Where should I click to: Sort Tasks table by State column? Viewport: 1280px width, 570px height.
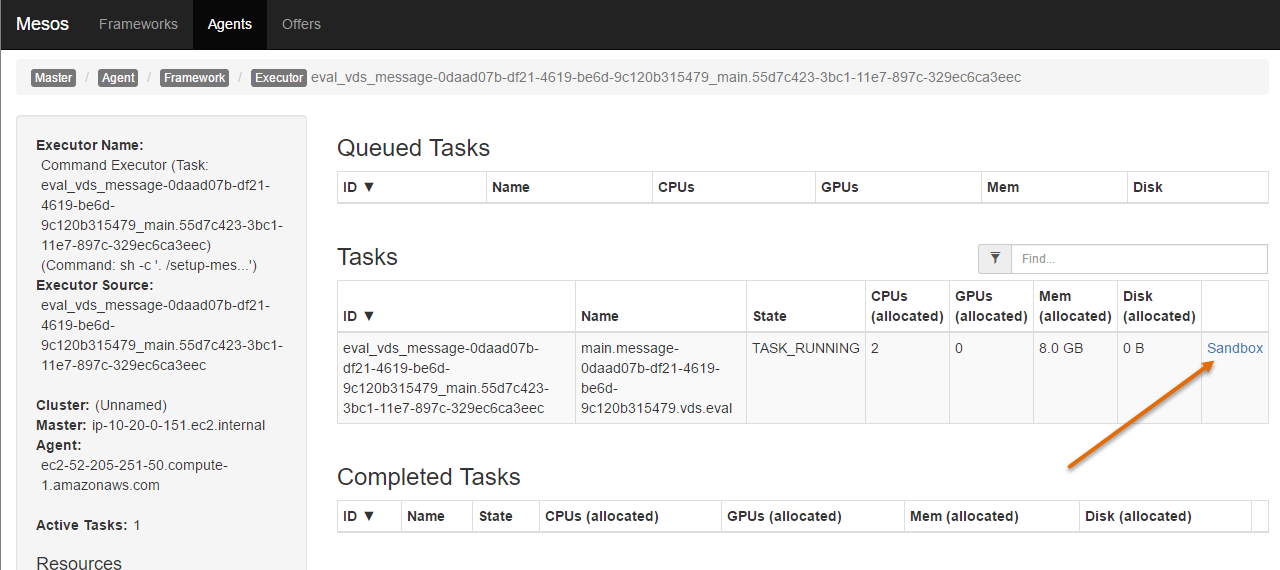769,316
